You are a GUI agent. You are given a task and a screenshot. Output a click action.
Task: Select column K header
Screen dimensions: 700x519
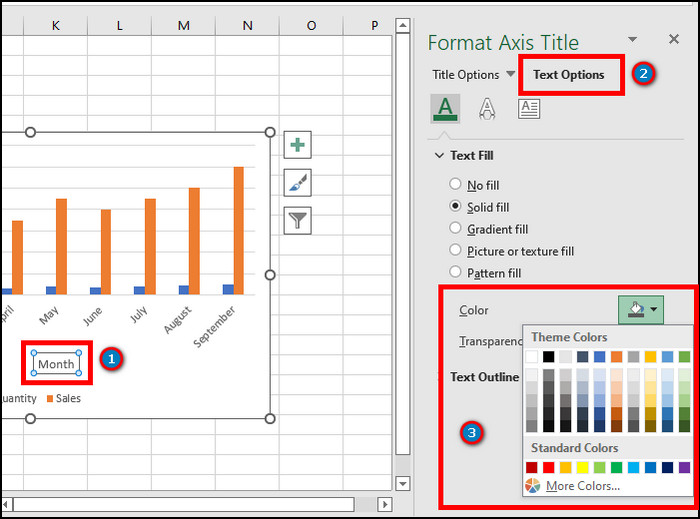(x=55, y=26)
